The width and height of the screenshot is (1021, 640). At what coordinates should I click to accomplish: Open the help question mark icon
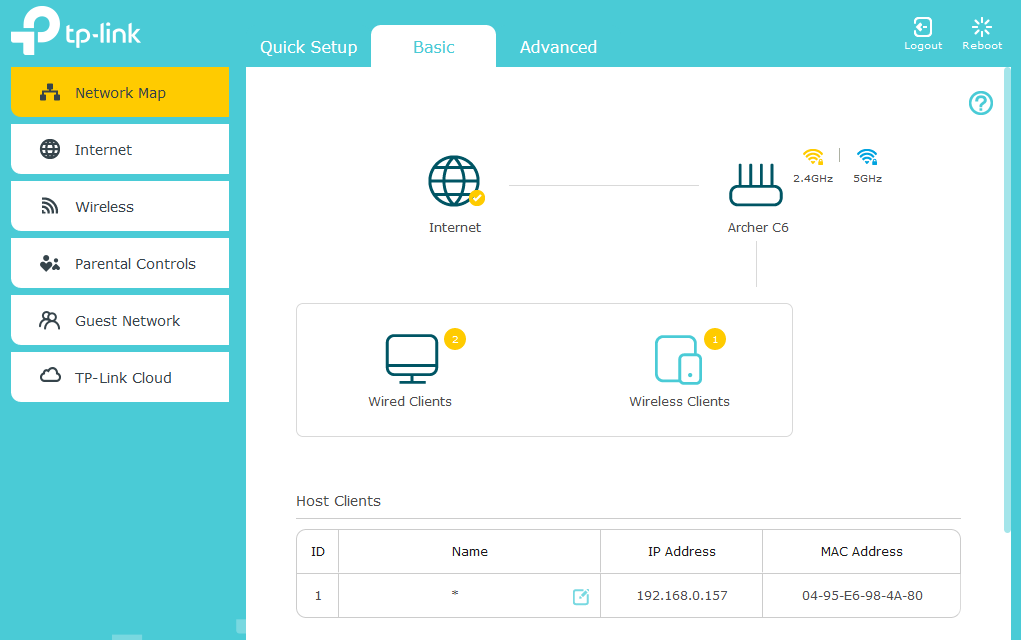[x=980, y=103]
